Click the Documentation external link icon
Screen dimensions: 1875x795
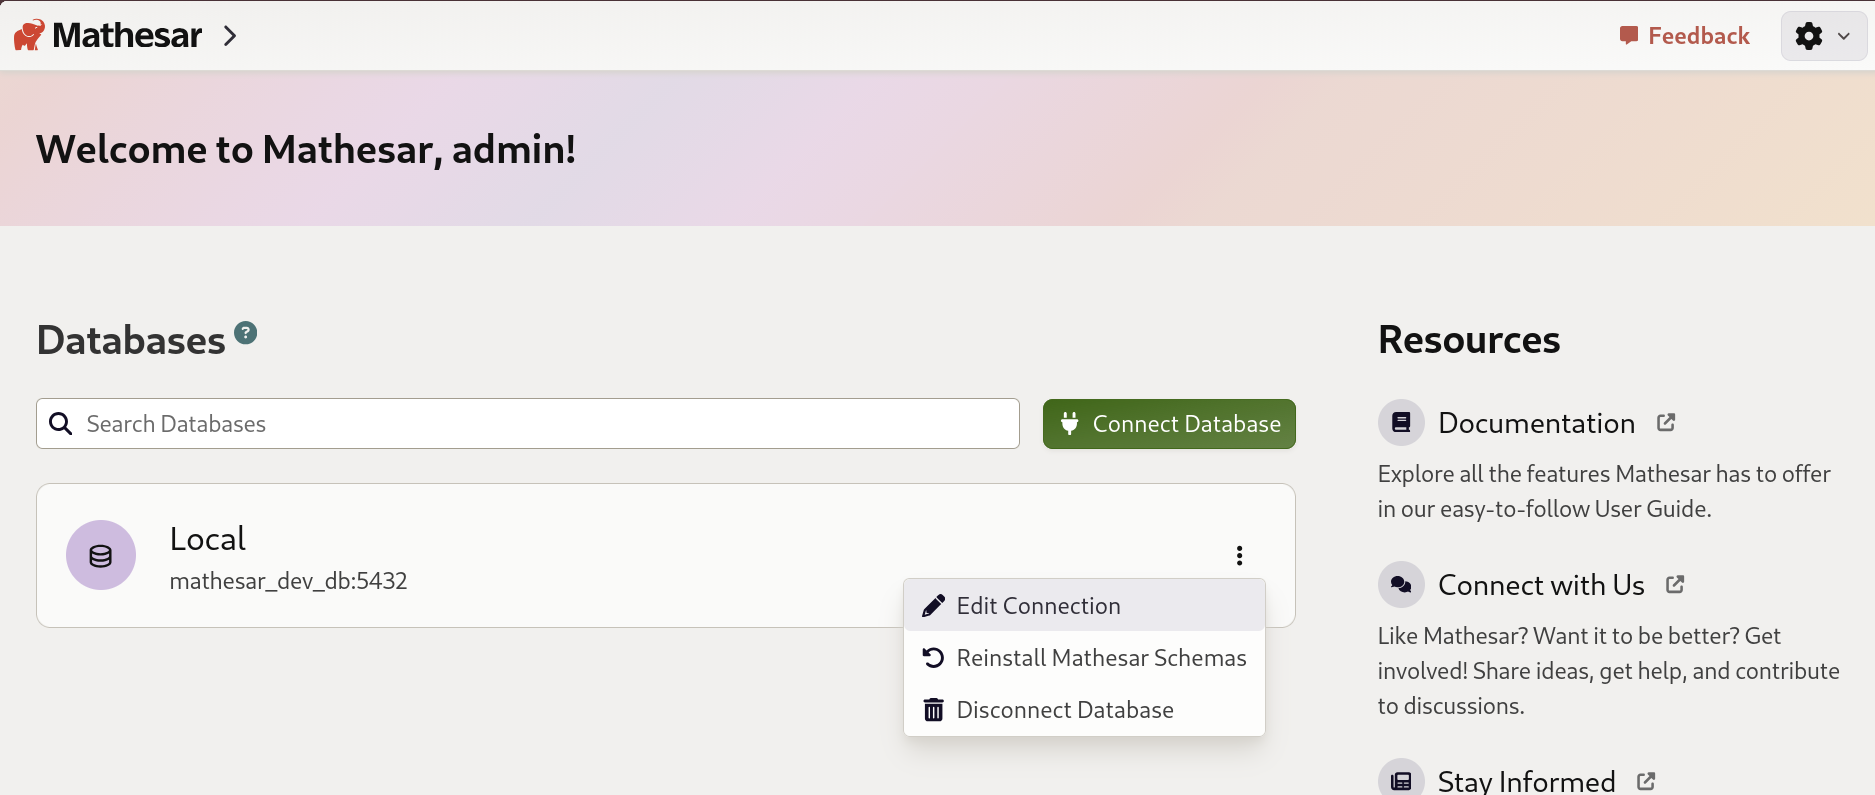pos(1666,422)
